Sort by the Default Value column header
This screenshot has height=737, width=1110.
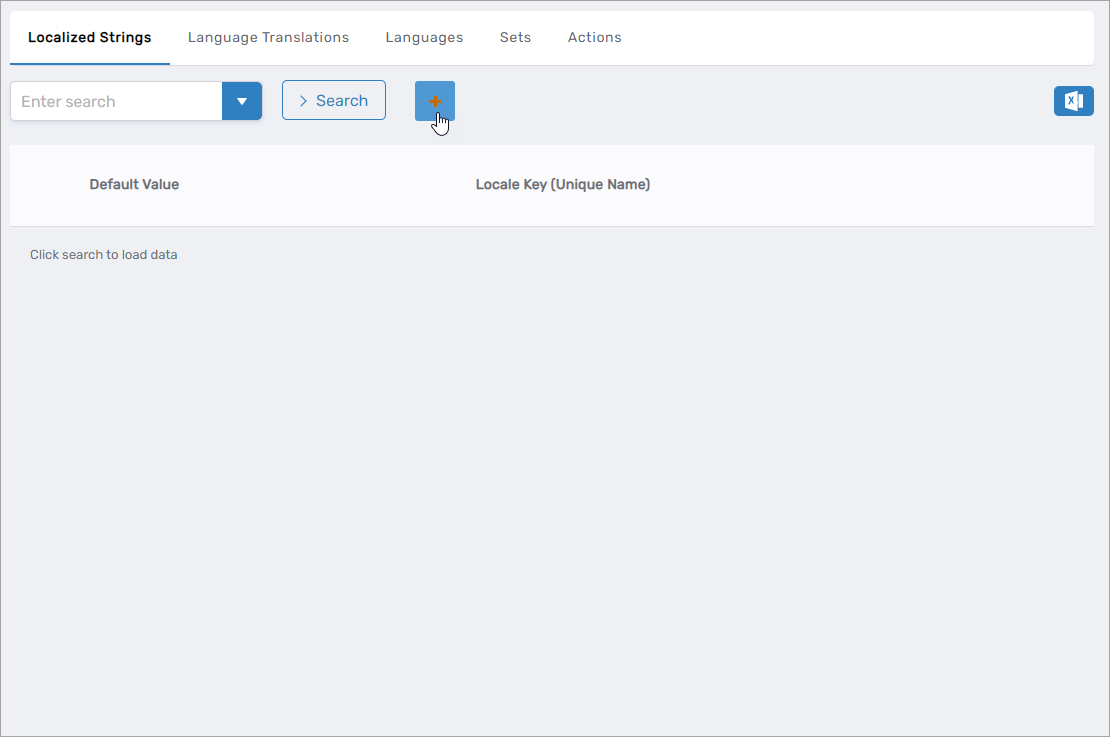(134, 184)
